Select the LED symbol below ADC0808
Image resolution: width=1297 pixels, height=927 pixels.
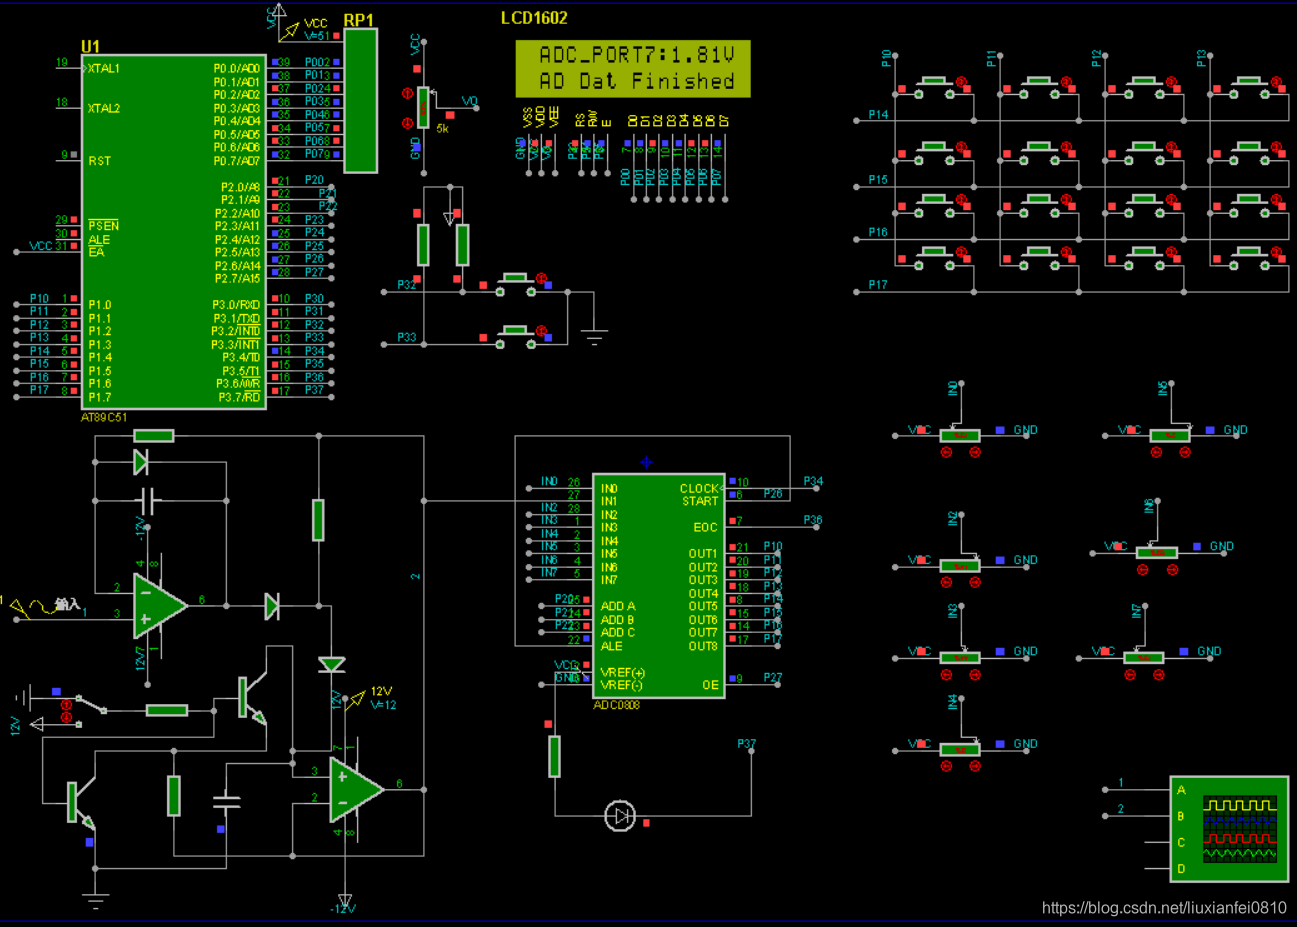[x=620, y=816]
